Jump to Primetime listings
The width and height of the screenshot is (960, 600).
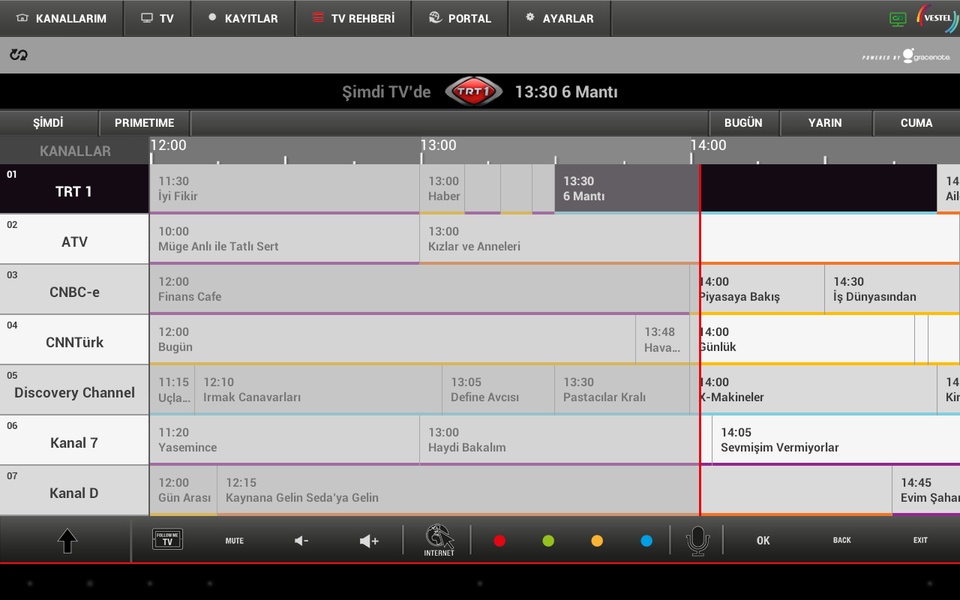click(x=144, y=123)
